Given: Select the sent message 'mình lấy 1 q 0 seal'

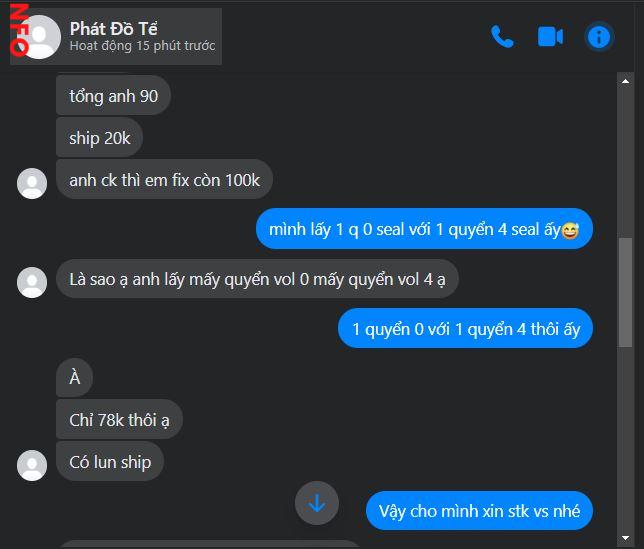Looking at the screenshot, I should pyautogui.click(x=424, y=229).
